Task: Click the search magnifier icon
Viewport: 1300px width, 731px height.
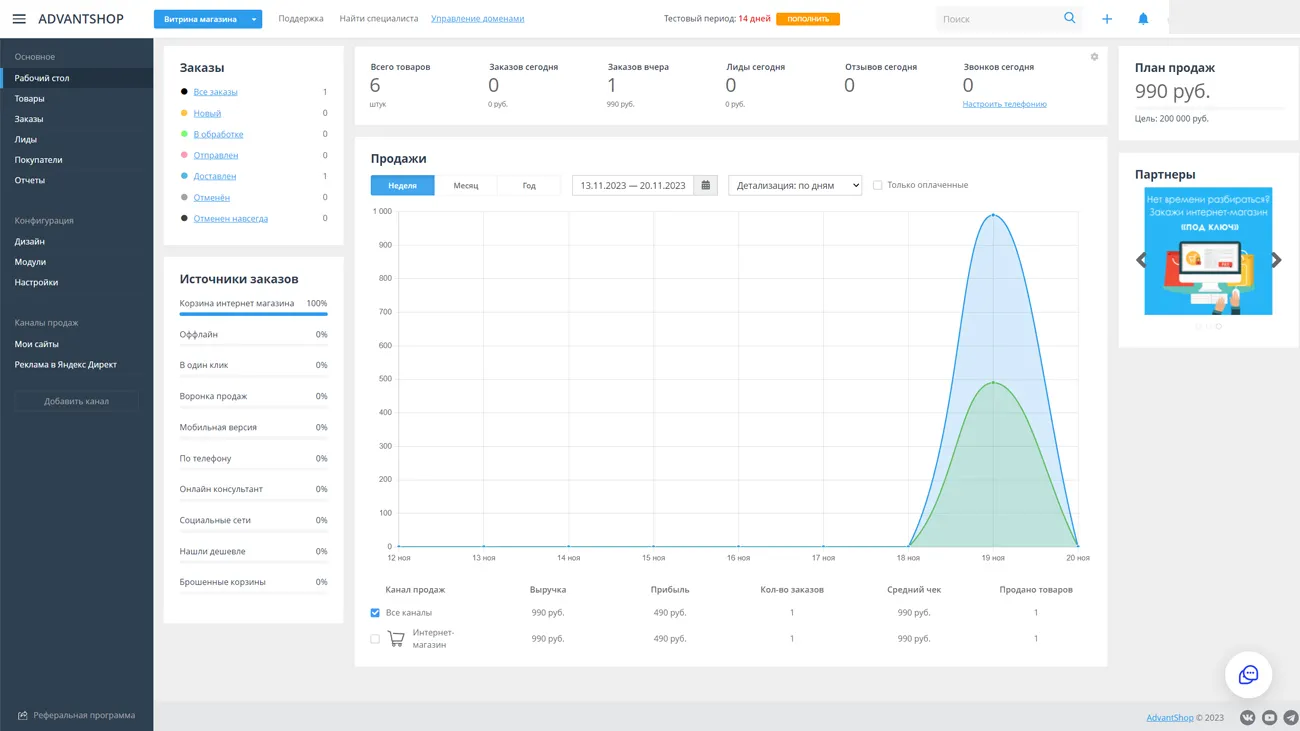Action: tap(1069, 18)
